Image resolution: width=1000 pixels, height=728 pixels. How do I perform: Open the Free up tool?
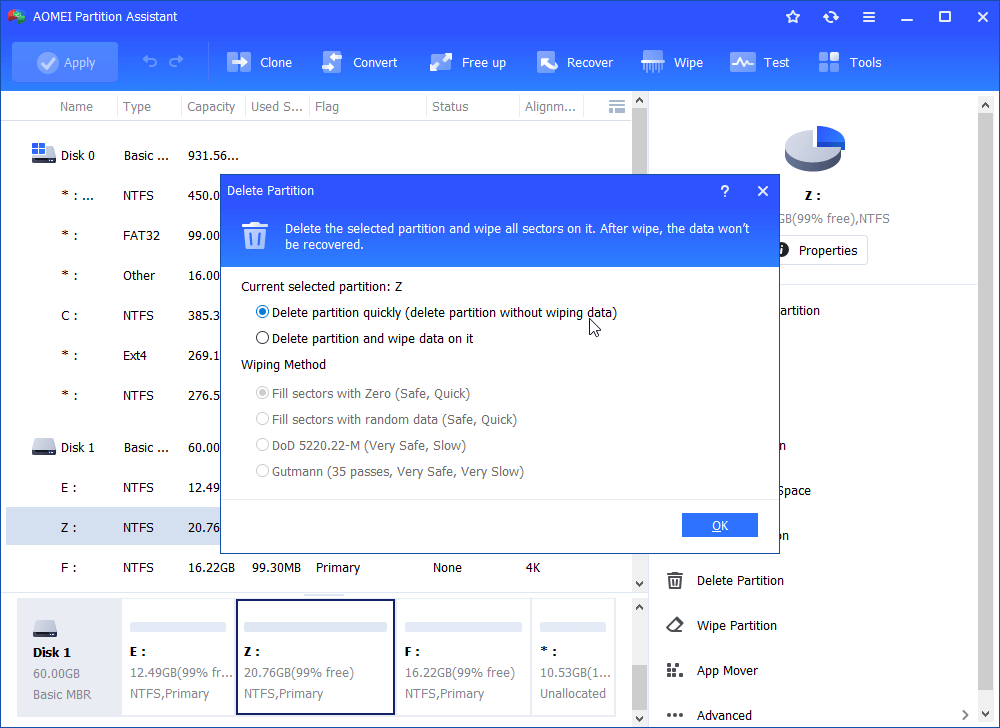pyautogui.click(x=467, y=62)
